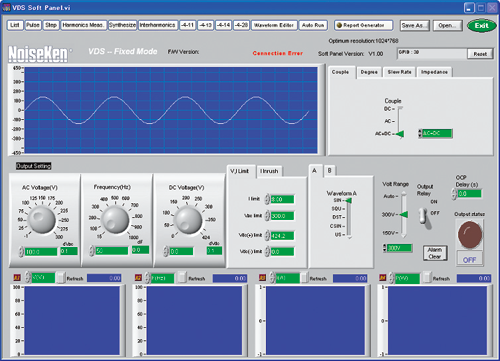Click the Couple vertical slider pointer

click(x=400, y=134)
